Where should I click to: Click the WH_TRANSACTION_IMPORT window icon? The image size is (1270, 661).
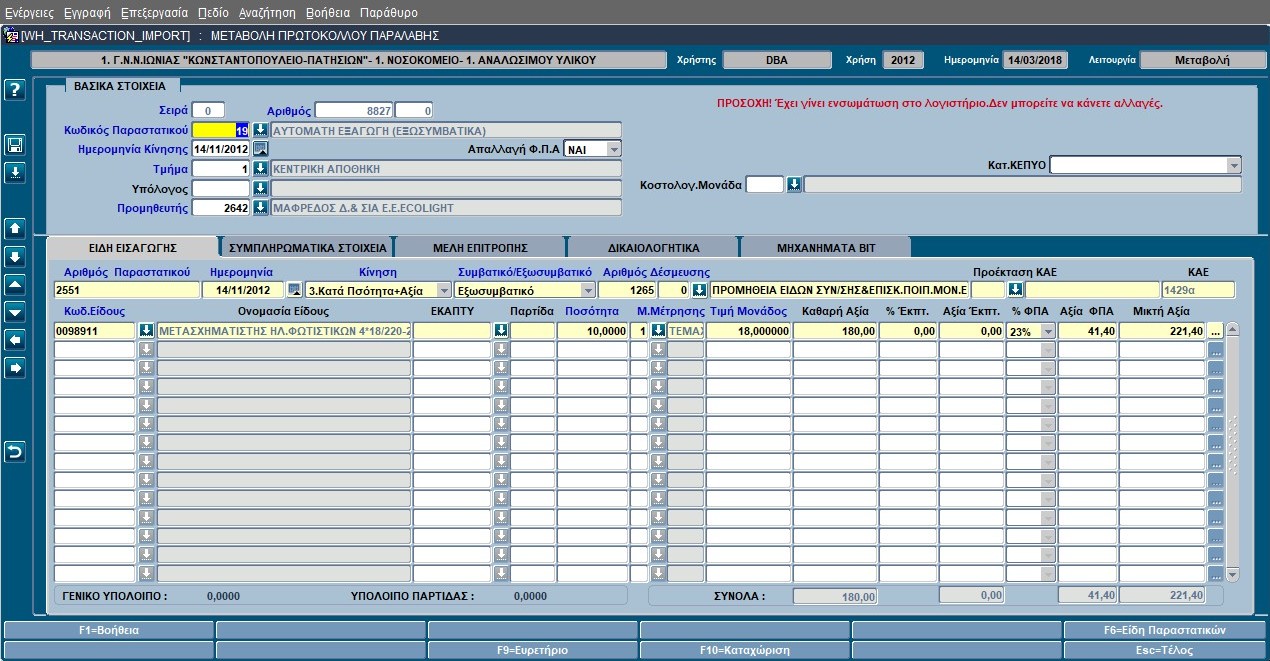pos(11,35)
